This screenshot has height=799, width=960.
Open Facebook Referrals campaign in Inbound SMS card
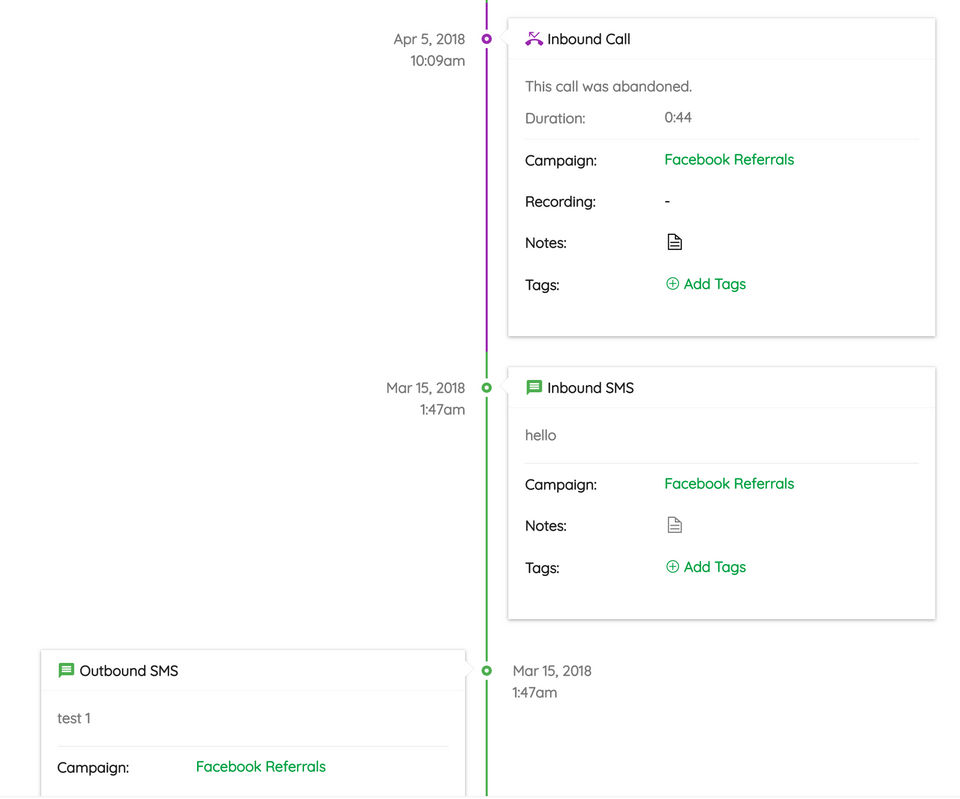click(x=729, y=483)
